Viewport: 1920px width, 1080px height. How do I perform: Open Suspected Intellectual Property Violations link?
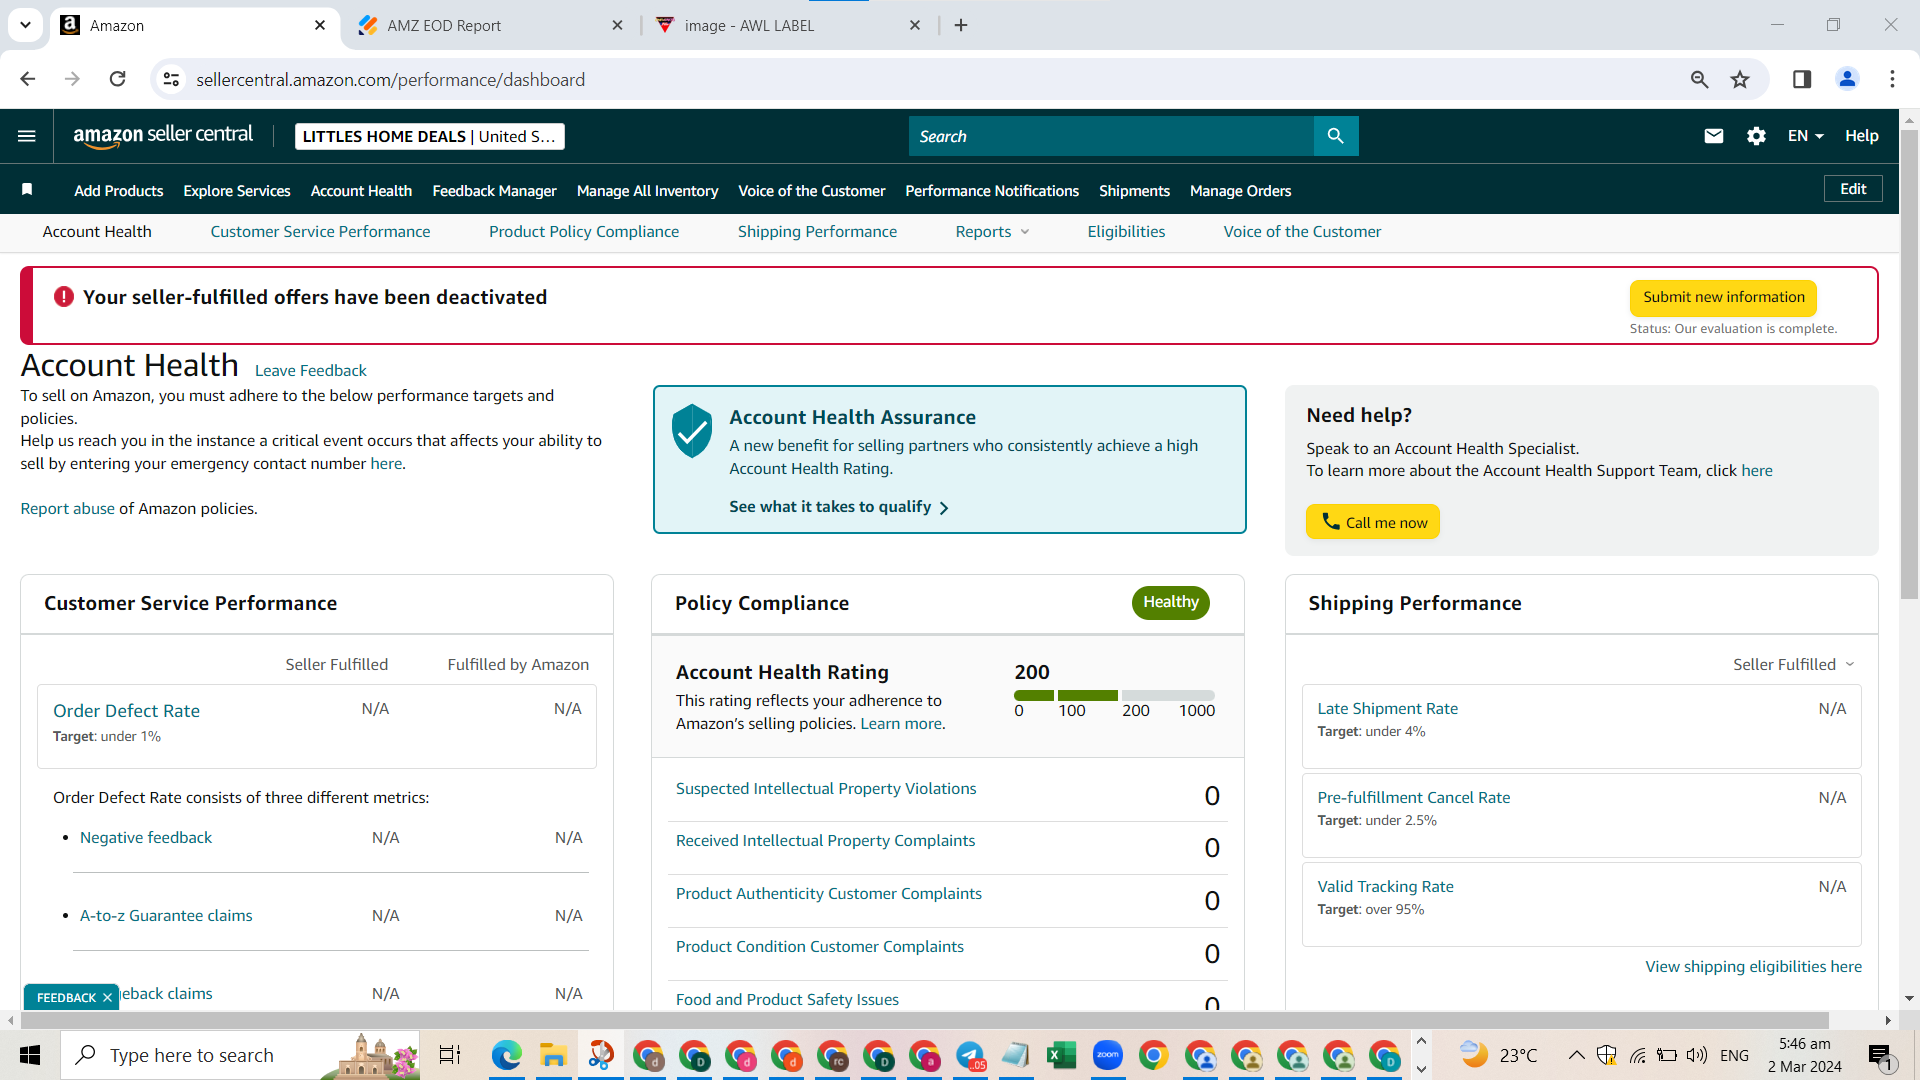pos(826,788)
